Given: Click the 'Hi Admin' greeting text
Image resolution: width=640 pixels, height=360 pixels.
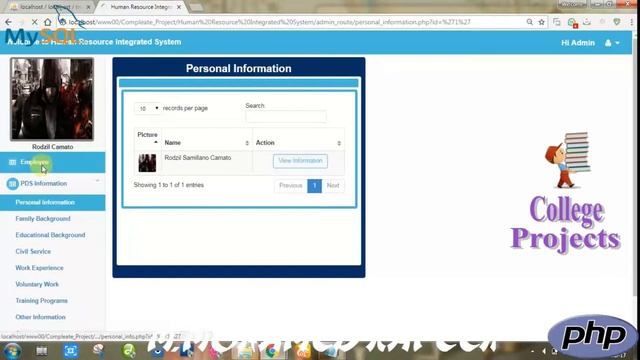Looking at the screenshot, I should [578, 43].
